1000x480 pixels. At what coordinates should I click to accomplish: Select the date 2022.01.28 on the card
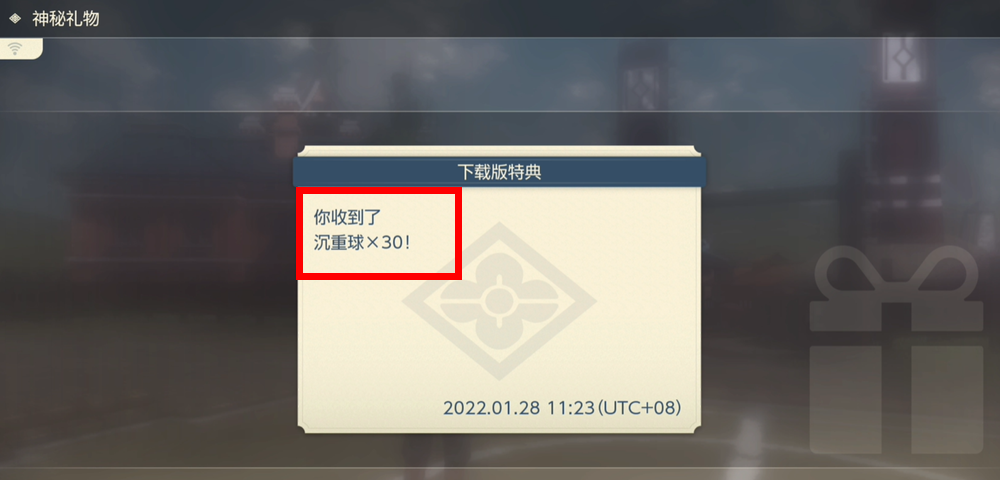click(491, 408)
